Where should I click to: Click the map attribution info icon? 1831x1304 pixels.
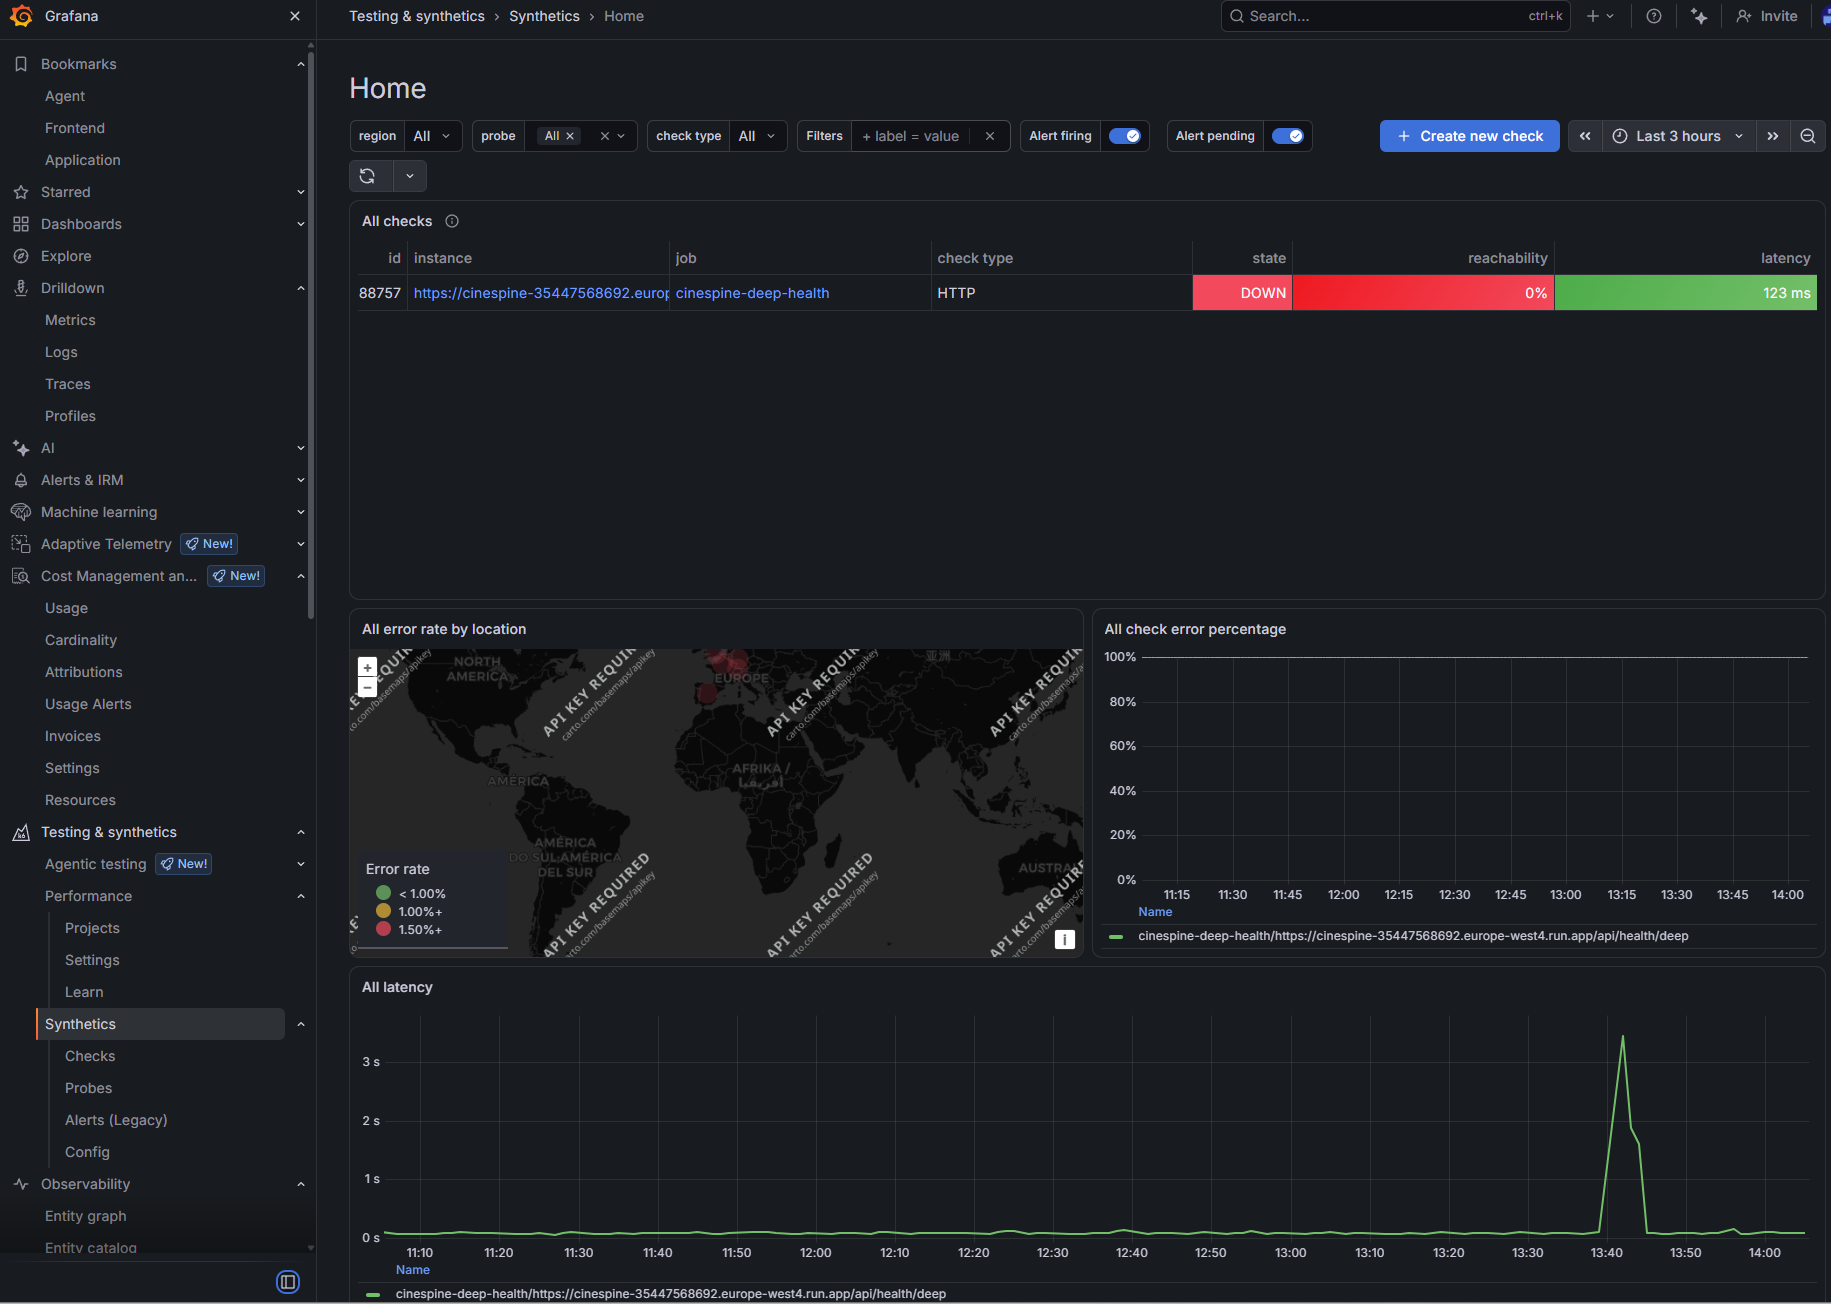click(1065, 939)
